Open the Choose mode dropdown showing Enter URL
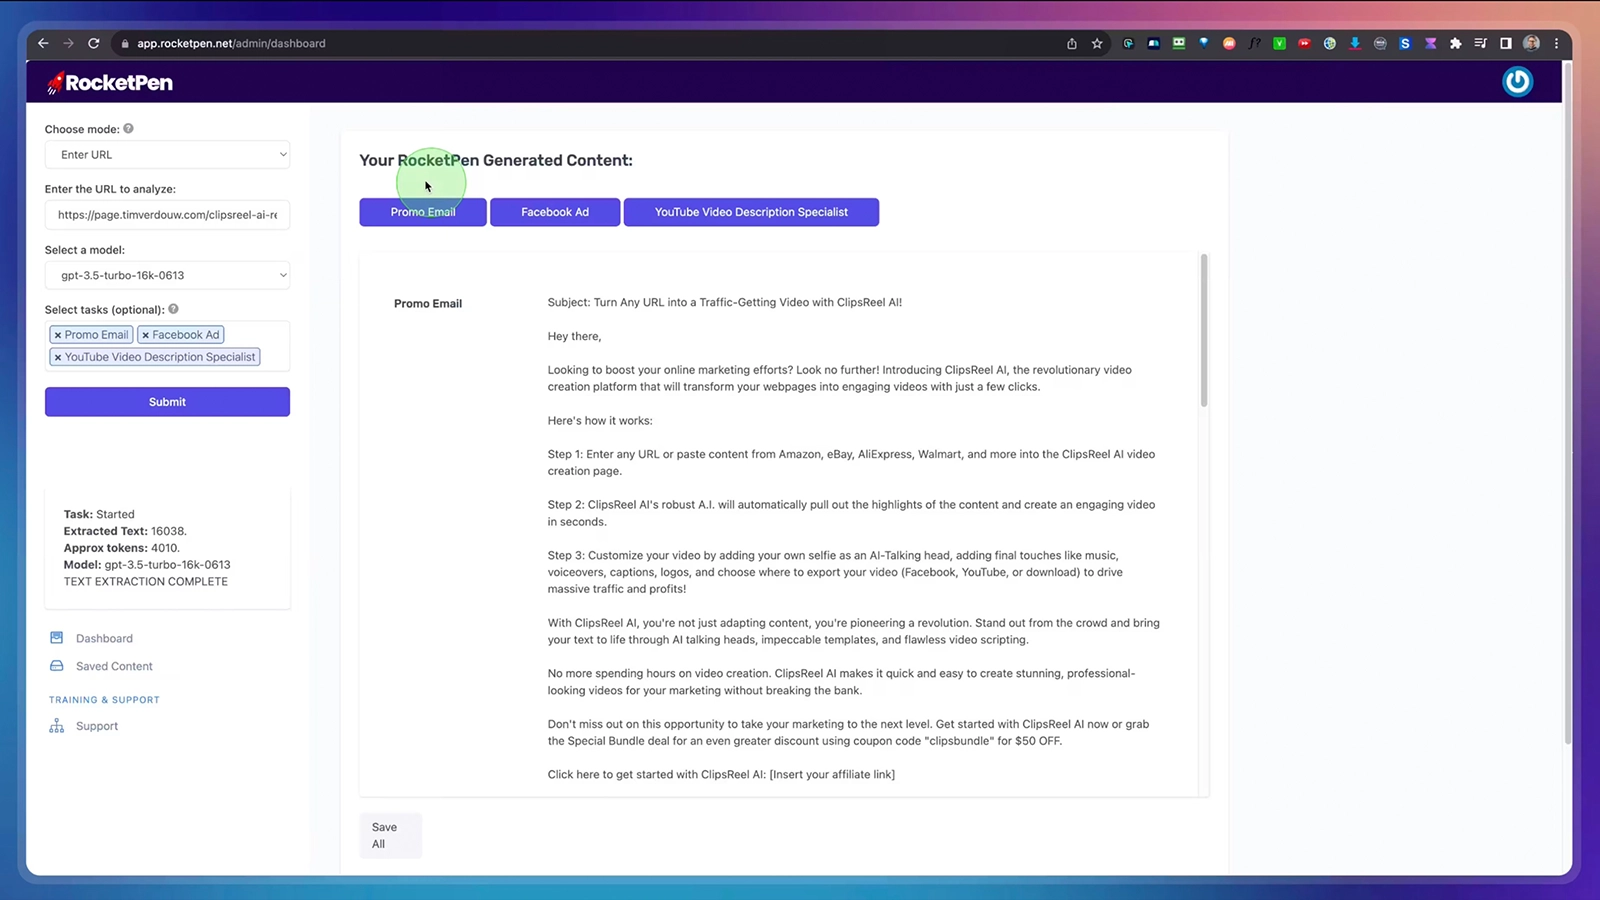The width and height of the screenshot is (1600, 900). click(x=167, y=154)
